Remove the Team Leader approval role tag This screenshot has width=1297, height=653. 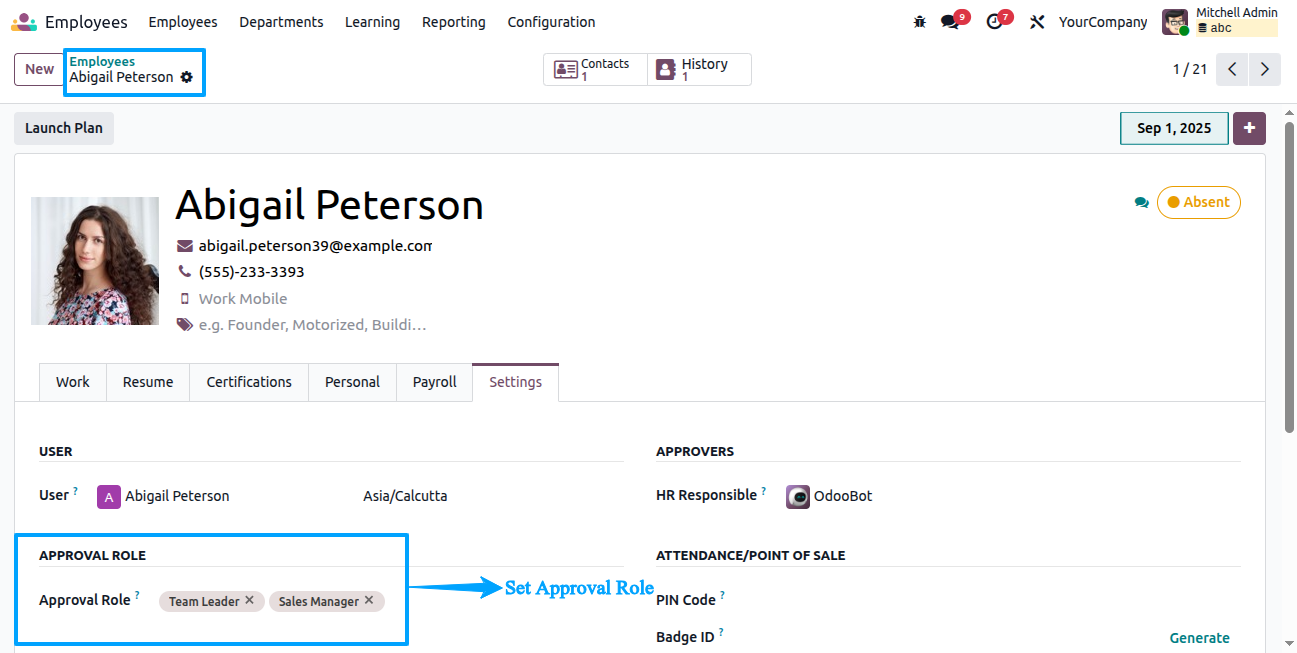[250, 600]
